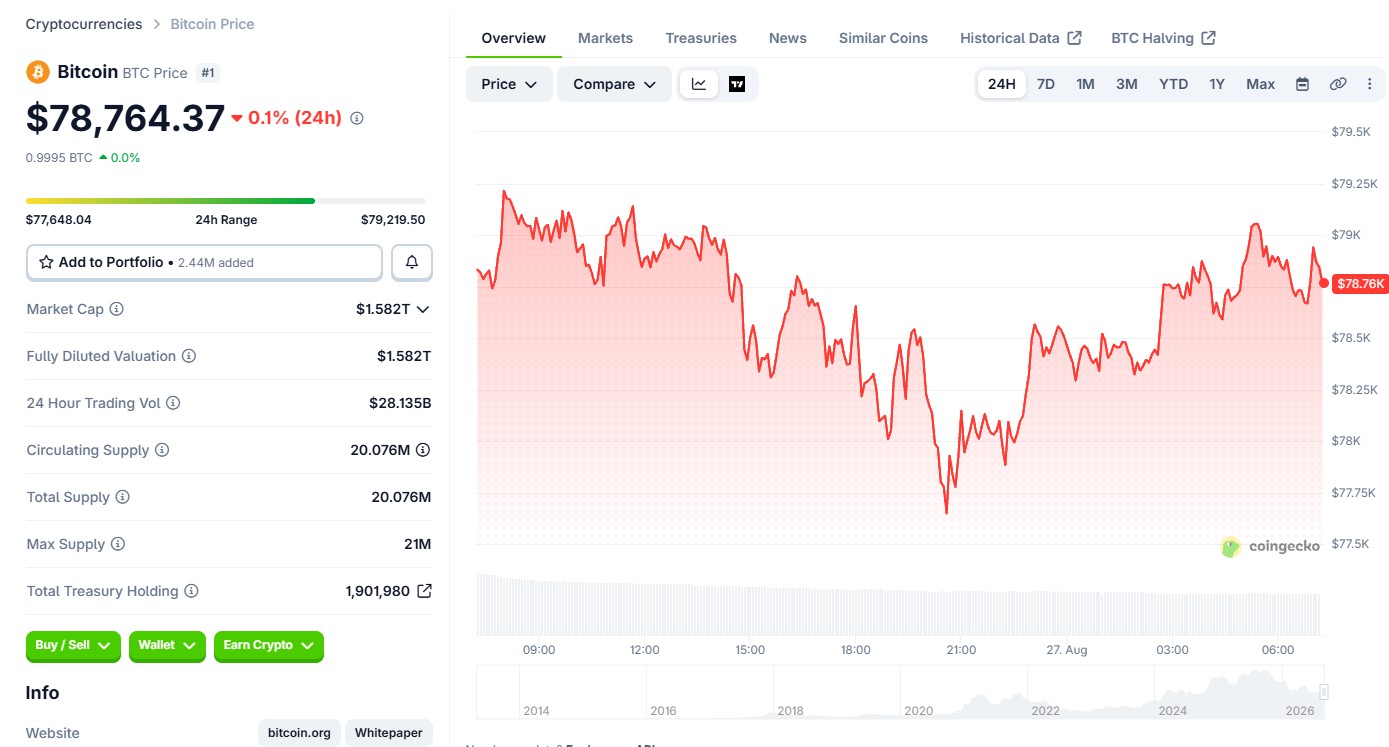Open the Price dropdown
This screenshot has width=1389, height=747.
(x=509, y=84)
